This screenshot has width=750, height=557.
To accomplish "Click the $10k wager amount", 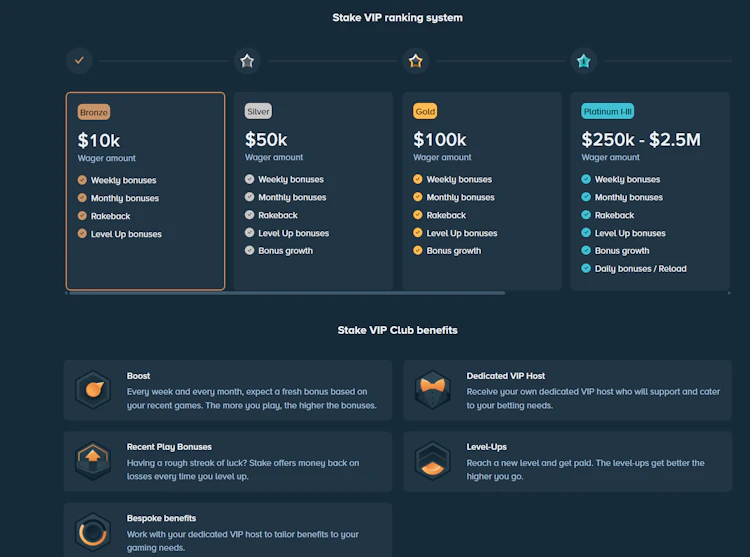I will coord(99,141).
